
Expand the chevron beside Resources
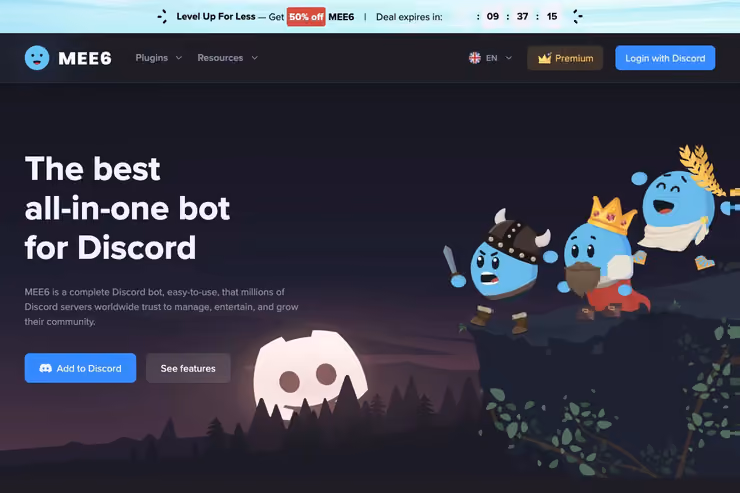(x=255, y=58)
